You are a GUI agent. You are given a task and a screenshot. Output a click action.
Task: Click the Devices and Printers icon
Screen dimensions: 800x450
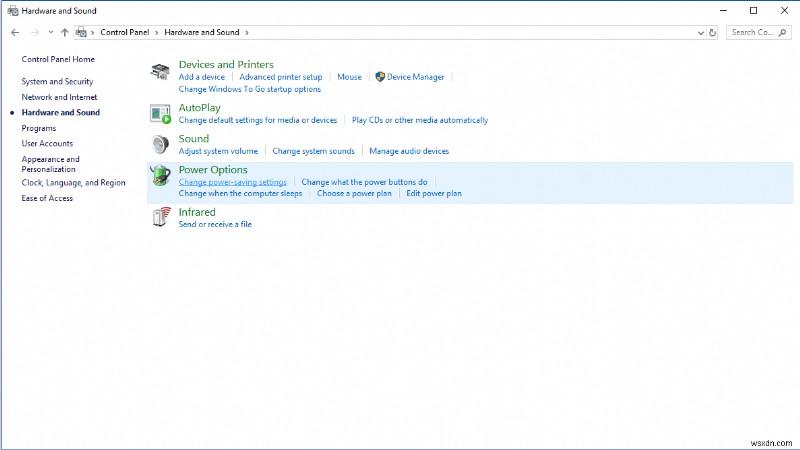(x=160, y=72)
